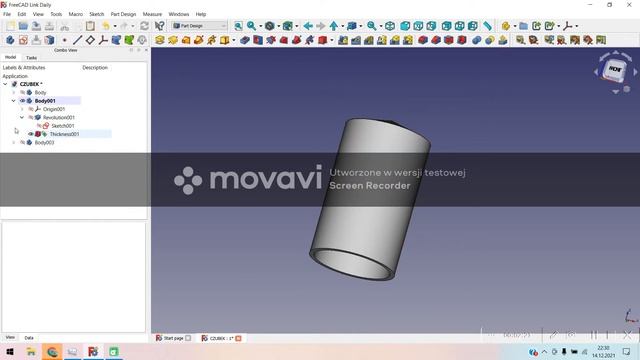Toggle visibility eye of Thickness001
Image resolution: width=640 pixels, height=360 pixels.
tap(31, 134)
